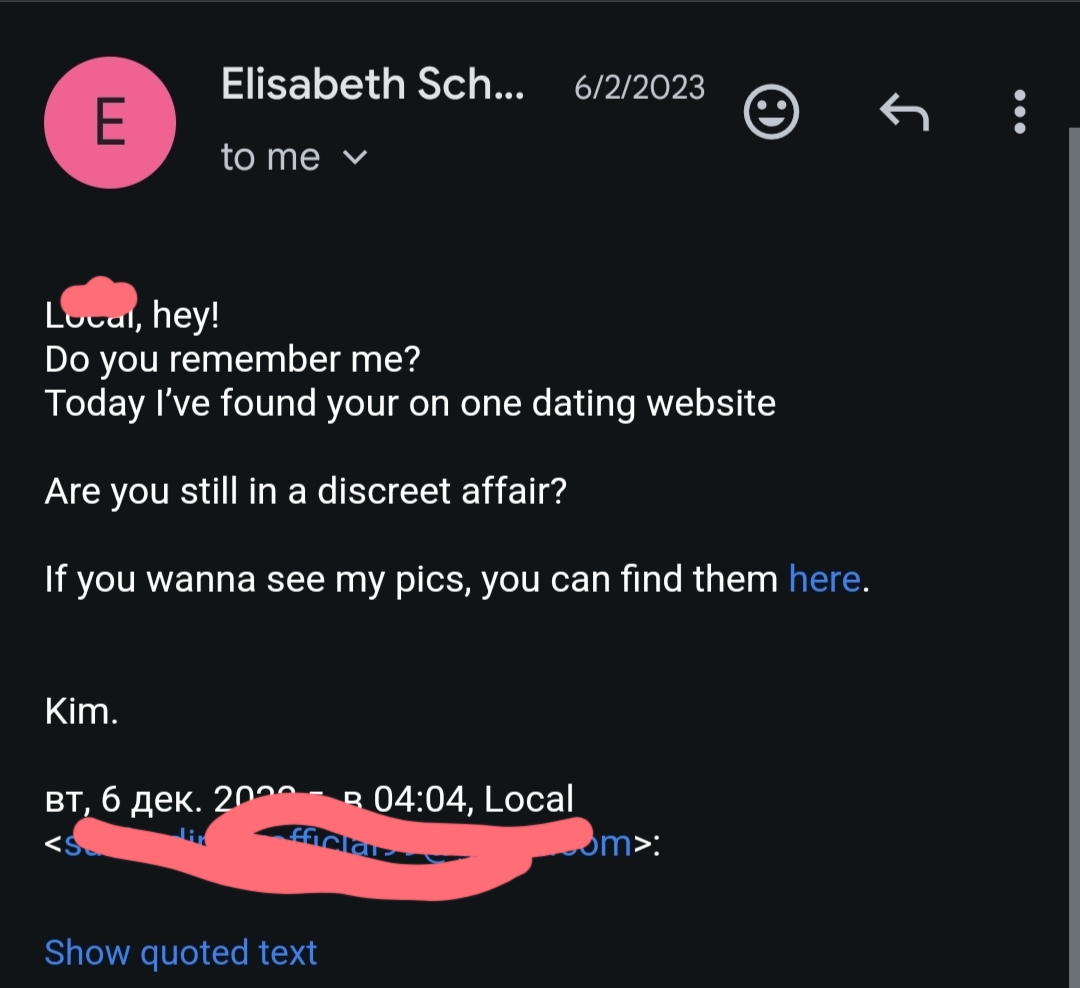Click the "dating website" sentence
Viewport: 1080px width, 988px height.
410,403
